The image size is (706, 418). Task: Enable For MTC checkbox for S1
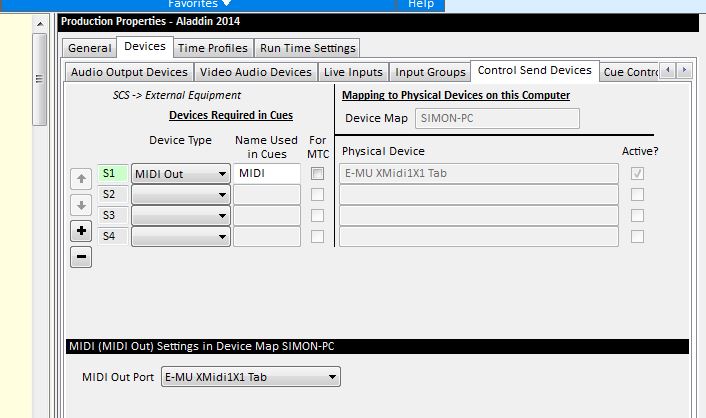pyautogui.click(x=317, y=174)
